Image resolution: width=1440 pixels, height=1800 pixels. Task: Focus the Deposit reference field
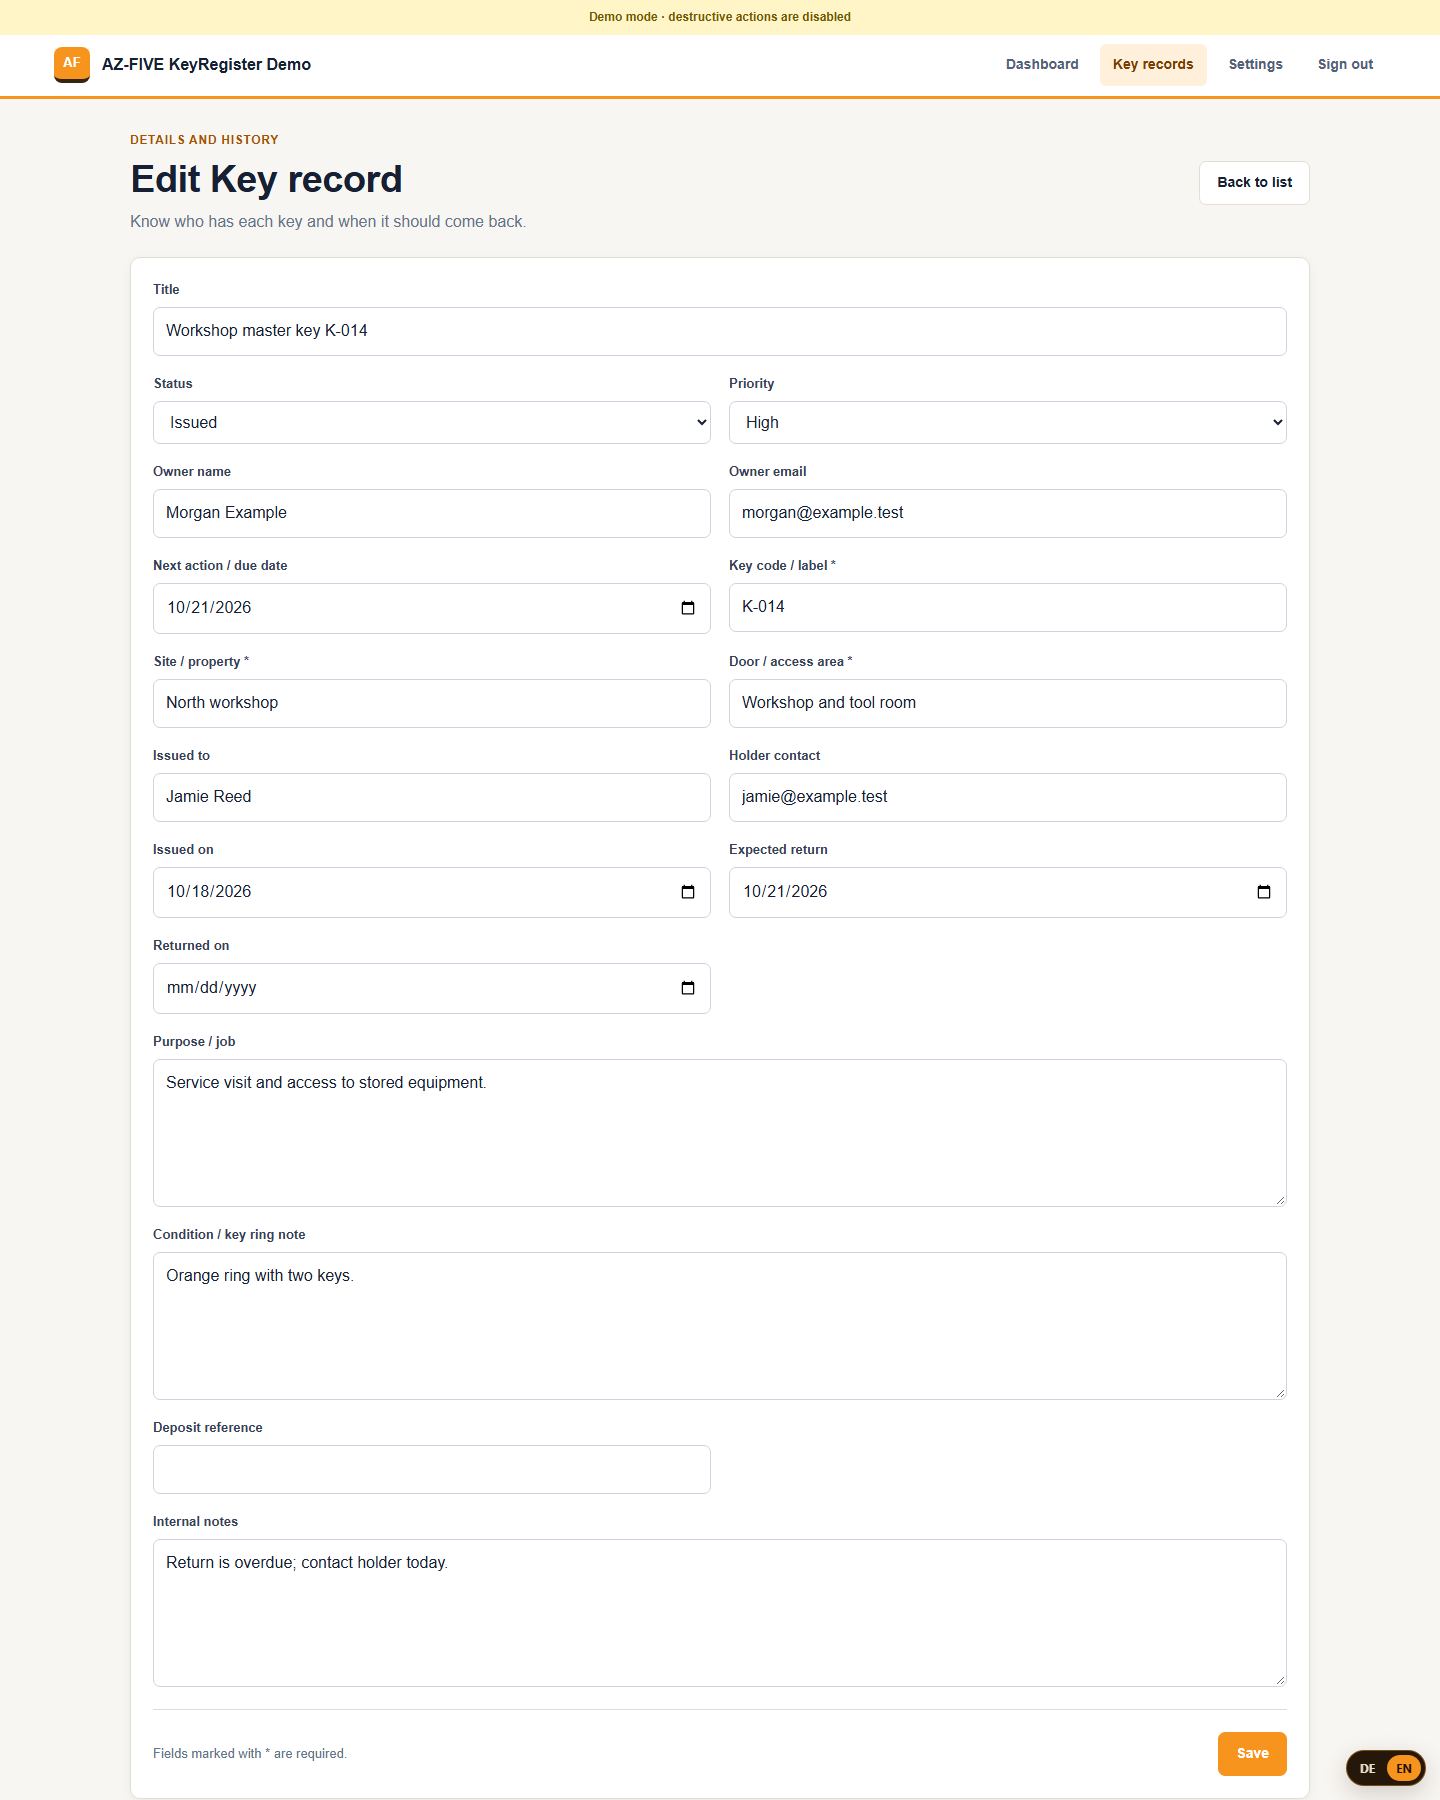pyautogui.click(x=432, y=1470)
